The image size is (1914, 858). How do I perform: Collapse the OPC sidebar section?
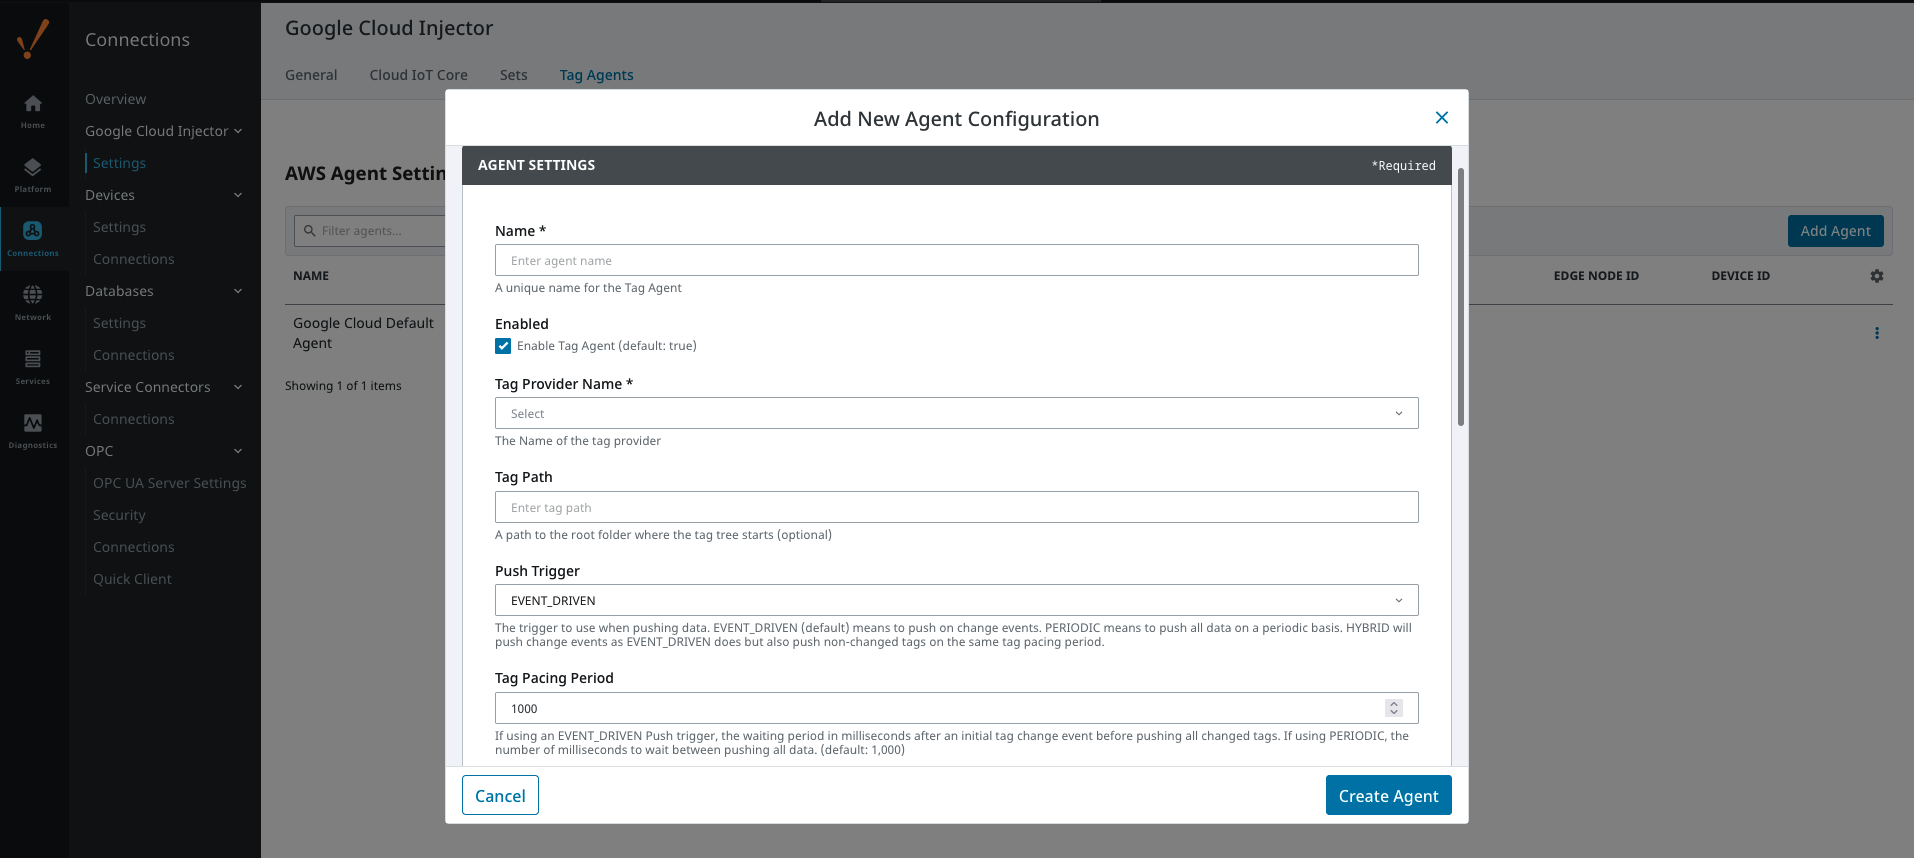click(238, 451)
